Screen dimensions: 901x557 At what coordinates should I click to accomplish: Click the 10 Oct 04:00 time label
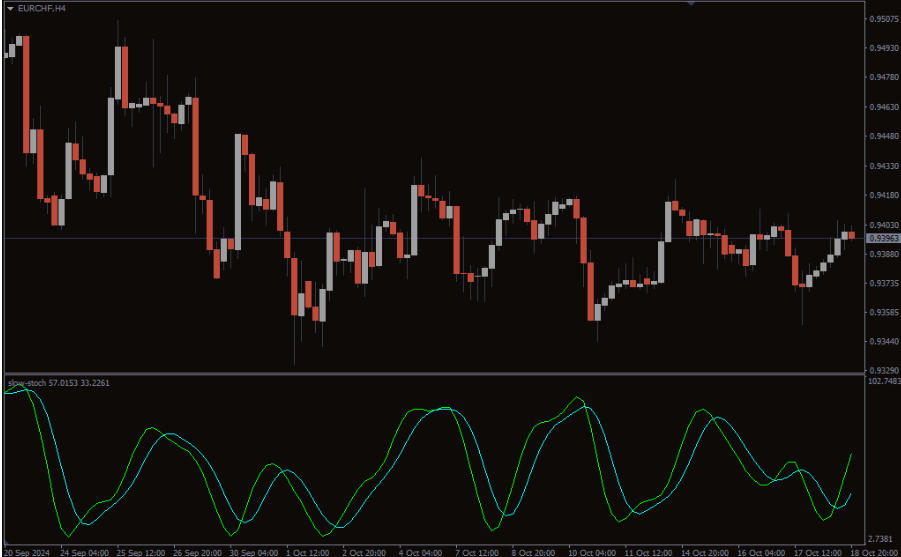[592, 551]
